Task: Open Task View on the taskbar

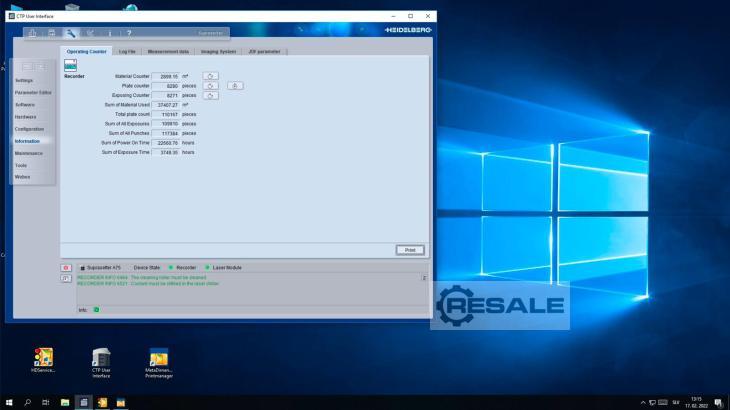Action: [x=46, y=403]
